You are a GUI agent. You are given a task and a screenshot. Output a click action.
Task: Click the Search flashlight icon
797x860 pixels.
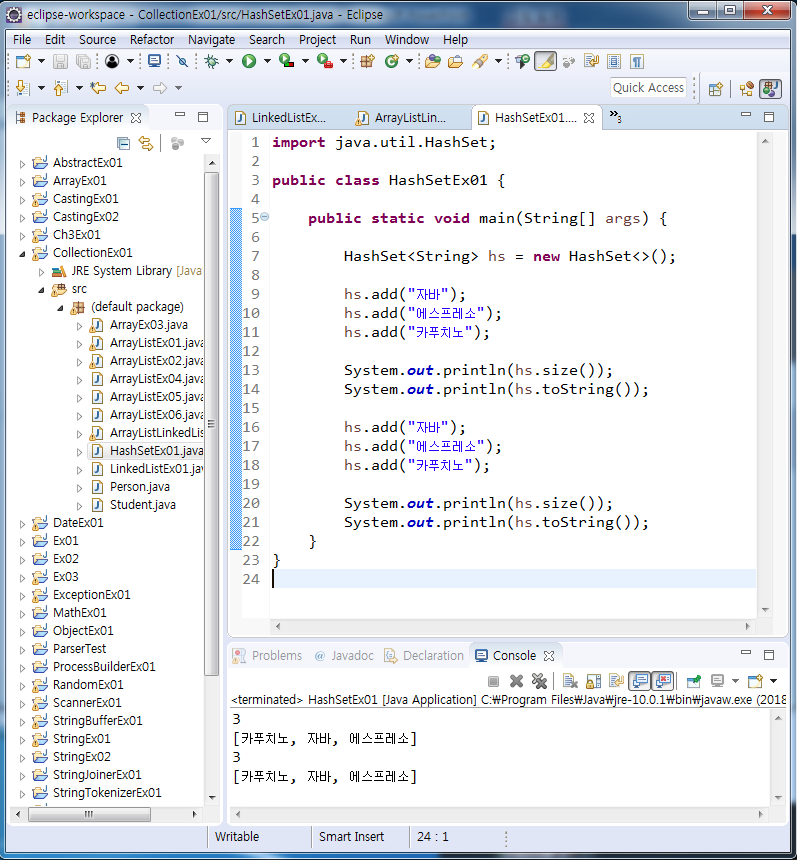[x=480, y=61]
